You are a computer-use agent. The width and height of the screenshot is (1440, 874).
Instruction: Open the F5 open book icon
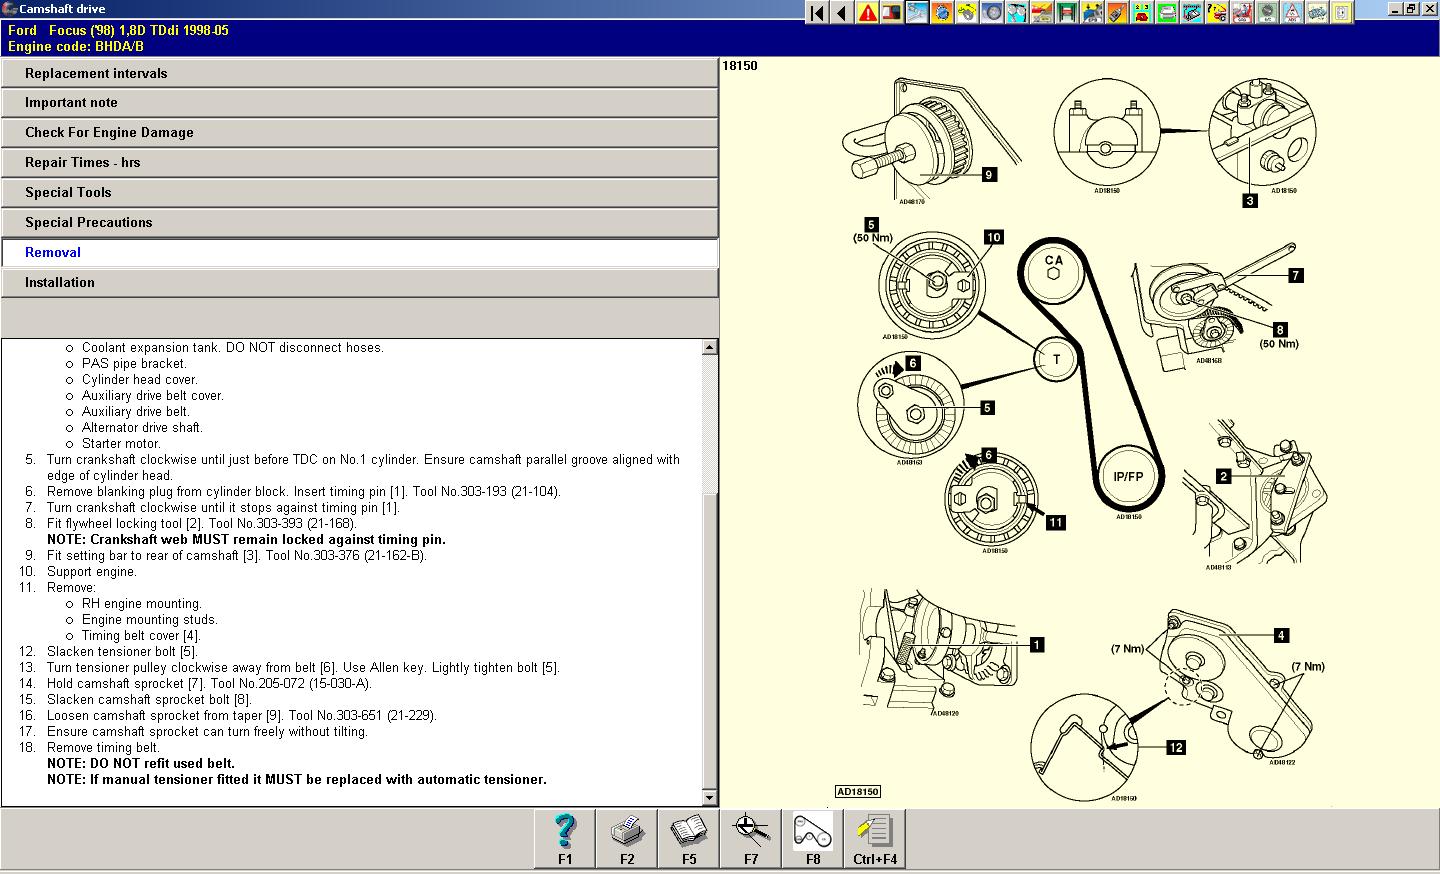point(689,838)
